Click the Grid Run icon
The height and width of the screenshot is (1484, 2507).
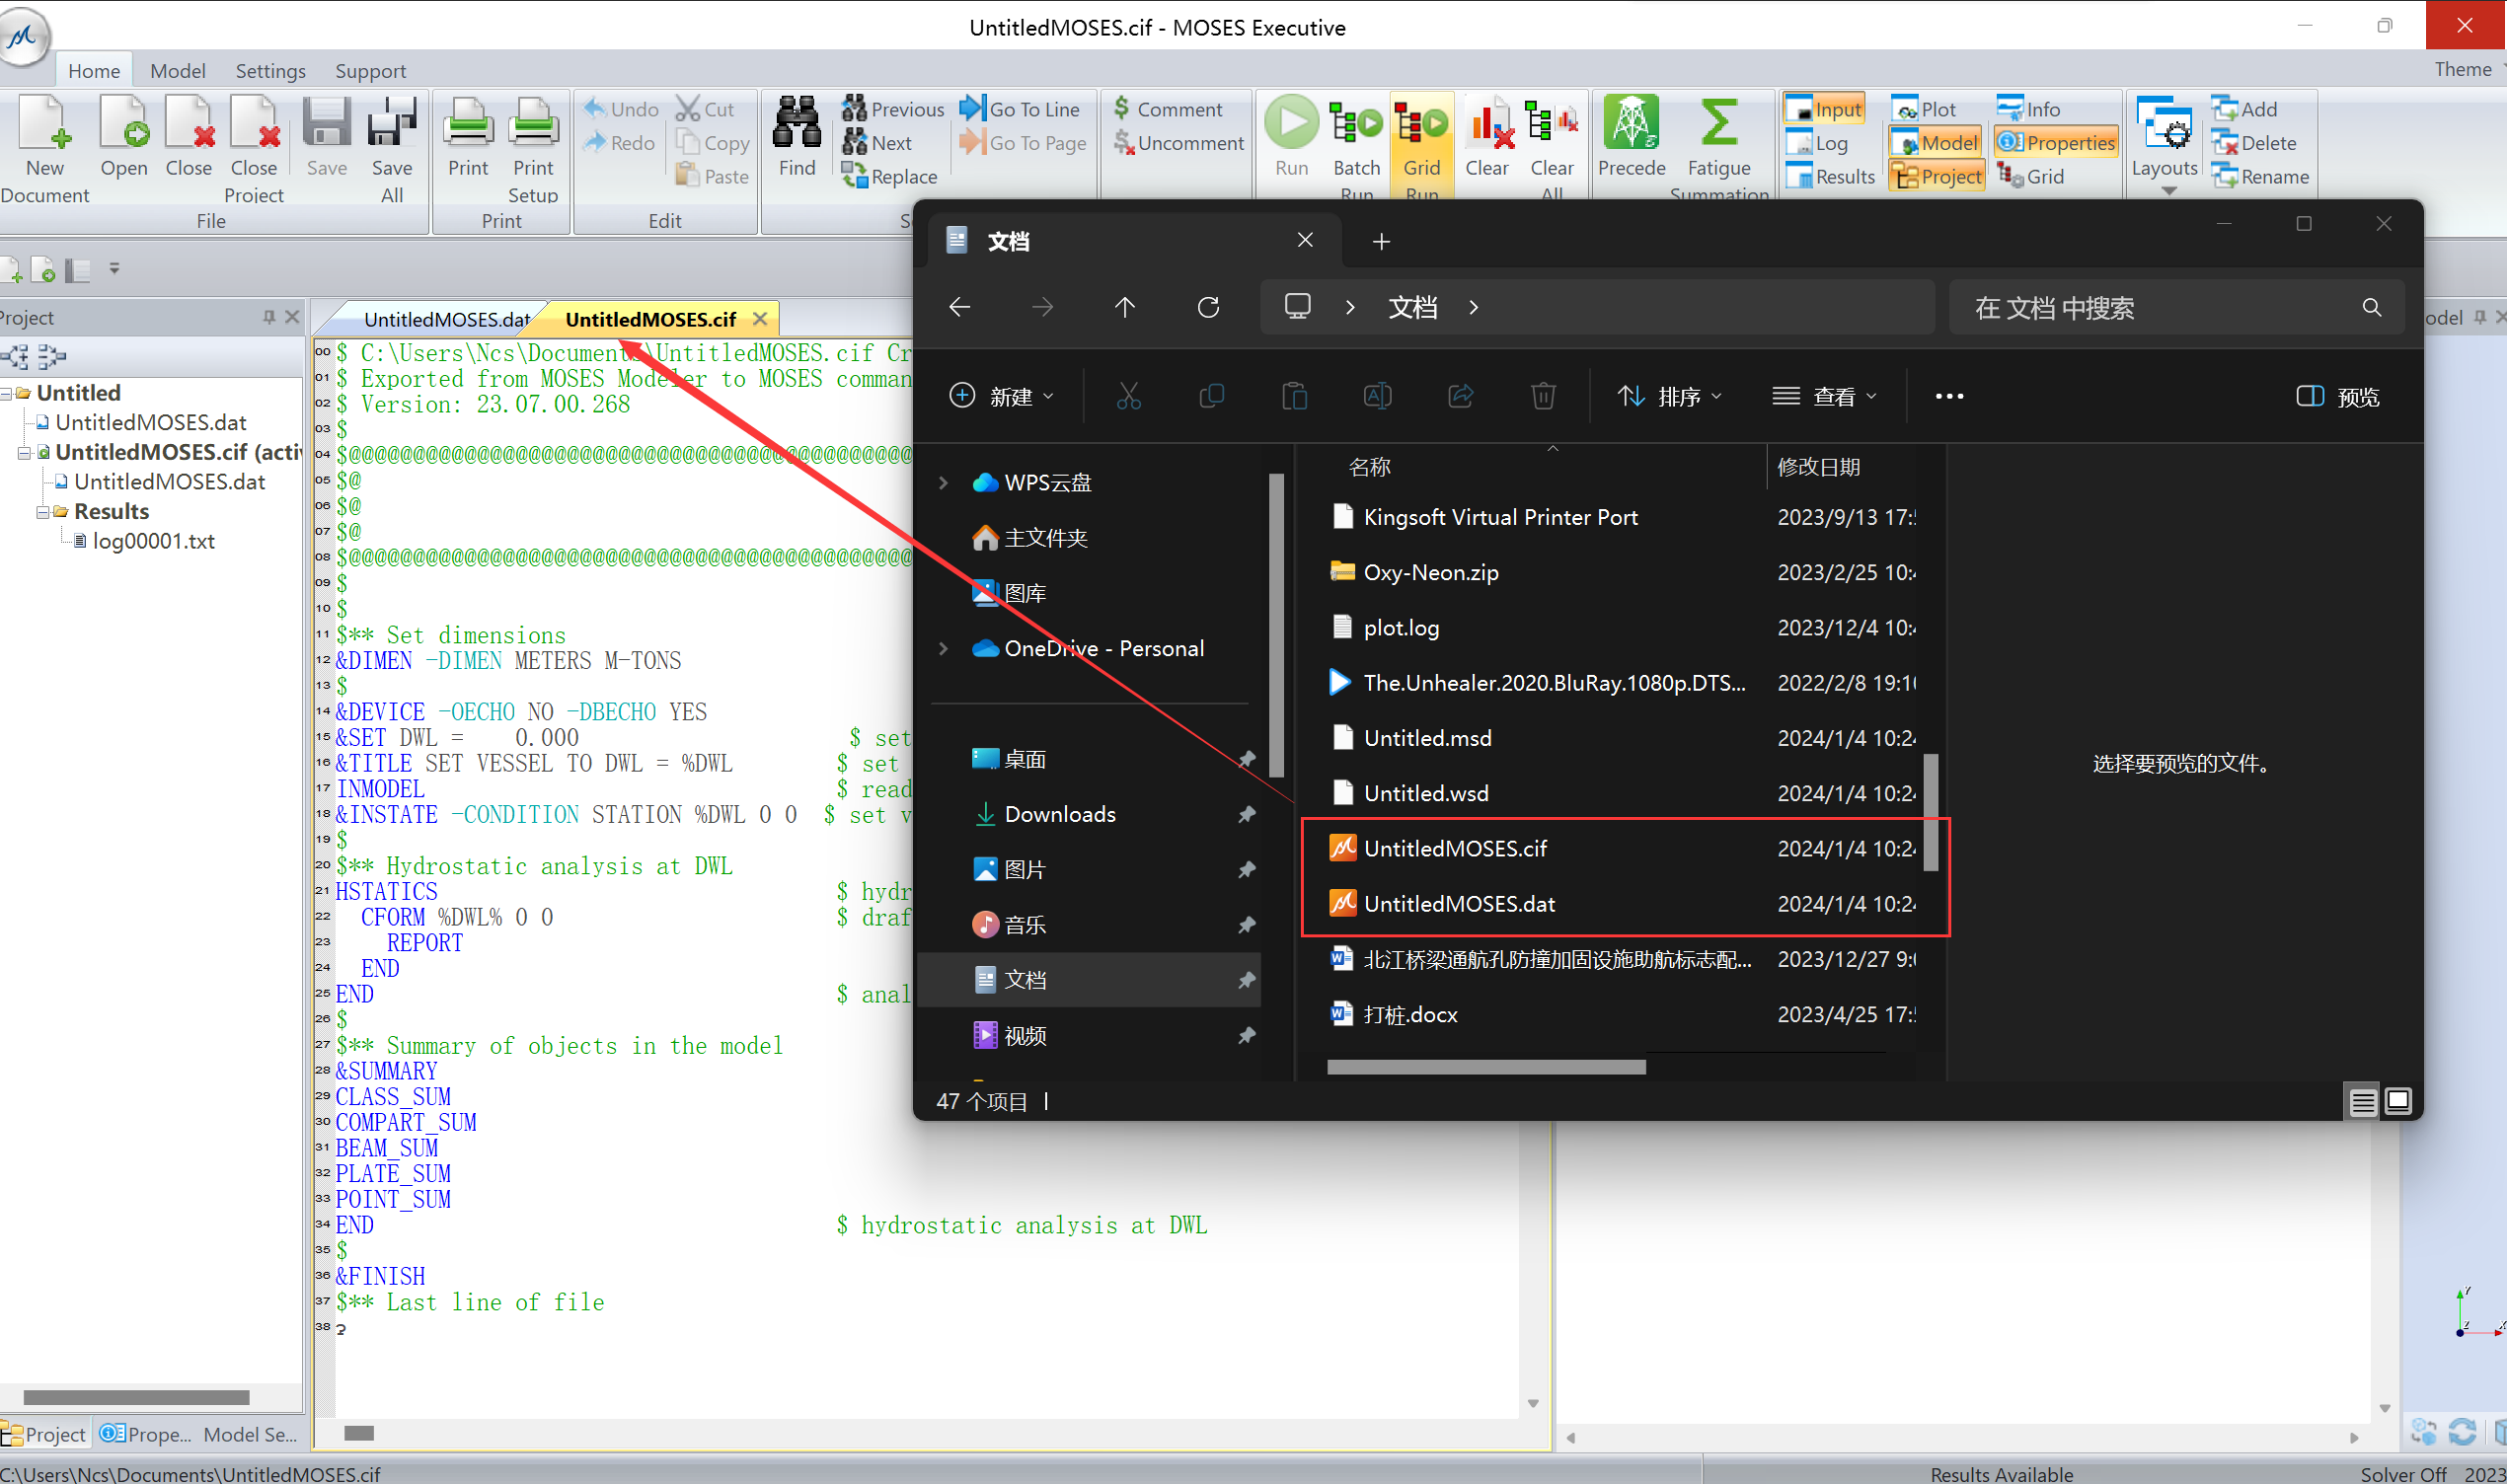[1421, 124]
